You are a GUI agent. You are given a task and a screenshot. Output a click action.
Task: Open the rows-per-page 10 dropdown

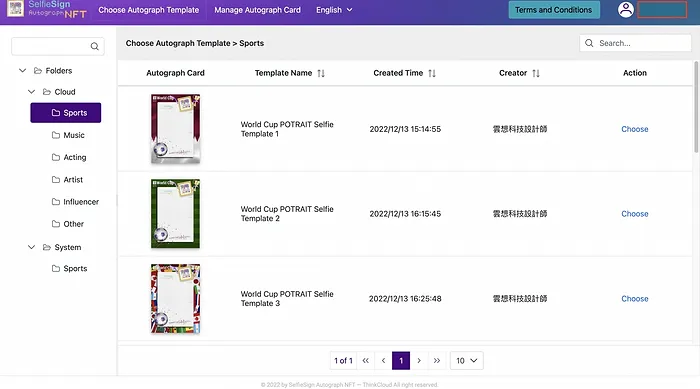[x=467, y=360]
